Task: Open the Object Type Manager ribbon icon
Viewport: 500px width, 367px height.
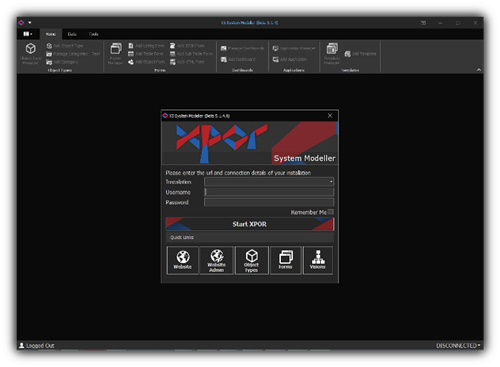Action: 31,53
